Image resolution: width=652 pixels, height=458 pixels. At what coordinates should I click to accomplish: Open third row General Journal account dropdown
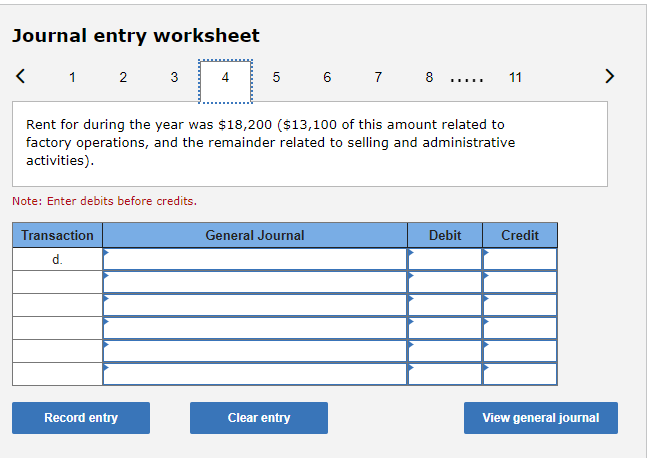[x=254, y=305]
